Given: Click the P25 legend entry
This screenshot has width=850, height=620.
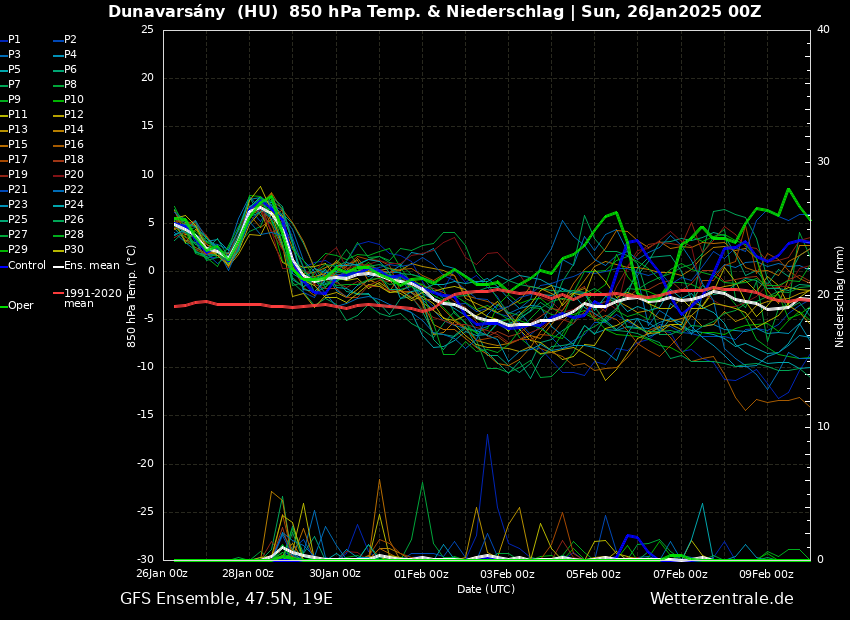Looking at the screenshot, I should (18, 220).
